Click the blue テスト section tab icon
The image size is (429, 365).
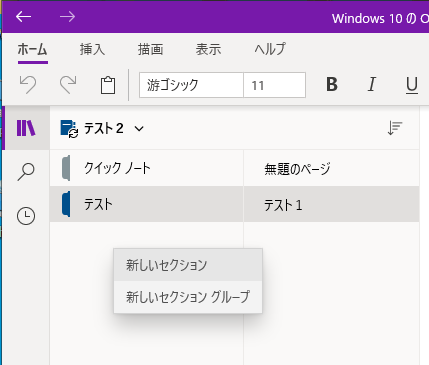pos(66,204)
